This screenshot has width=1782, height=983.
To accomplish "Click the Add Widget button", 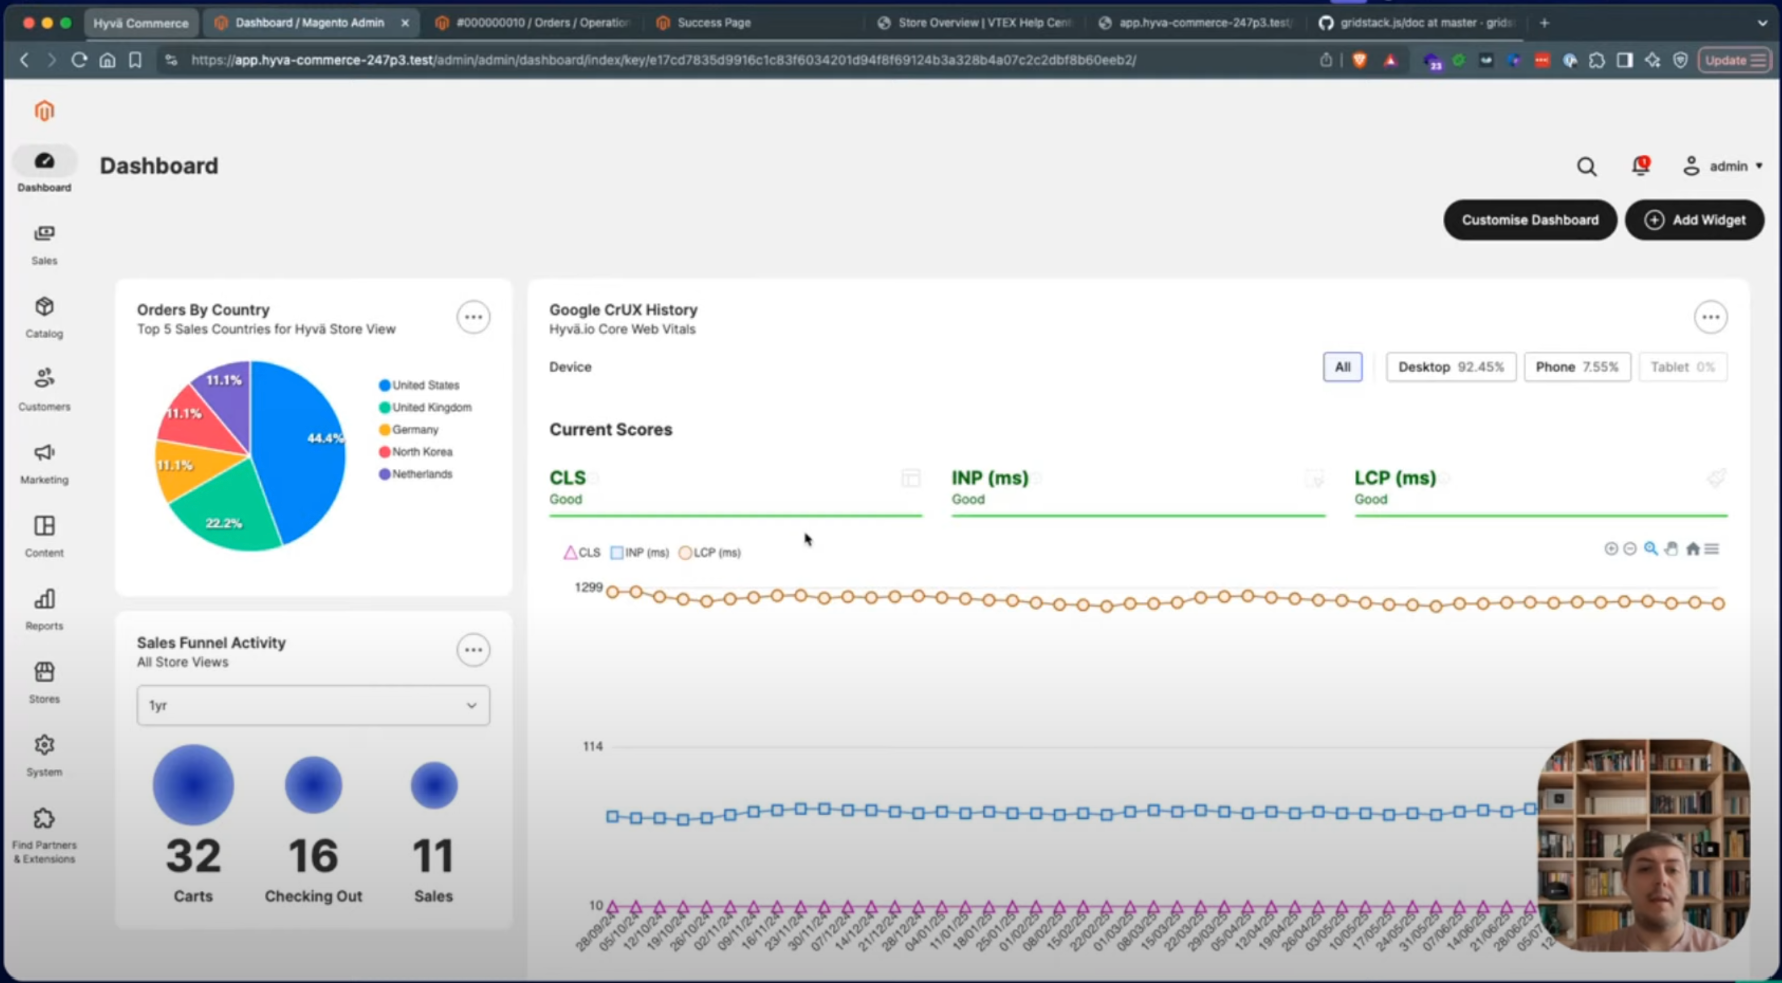I will [1694, 220].
